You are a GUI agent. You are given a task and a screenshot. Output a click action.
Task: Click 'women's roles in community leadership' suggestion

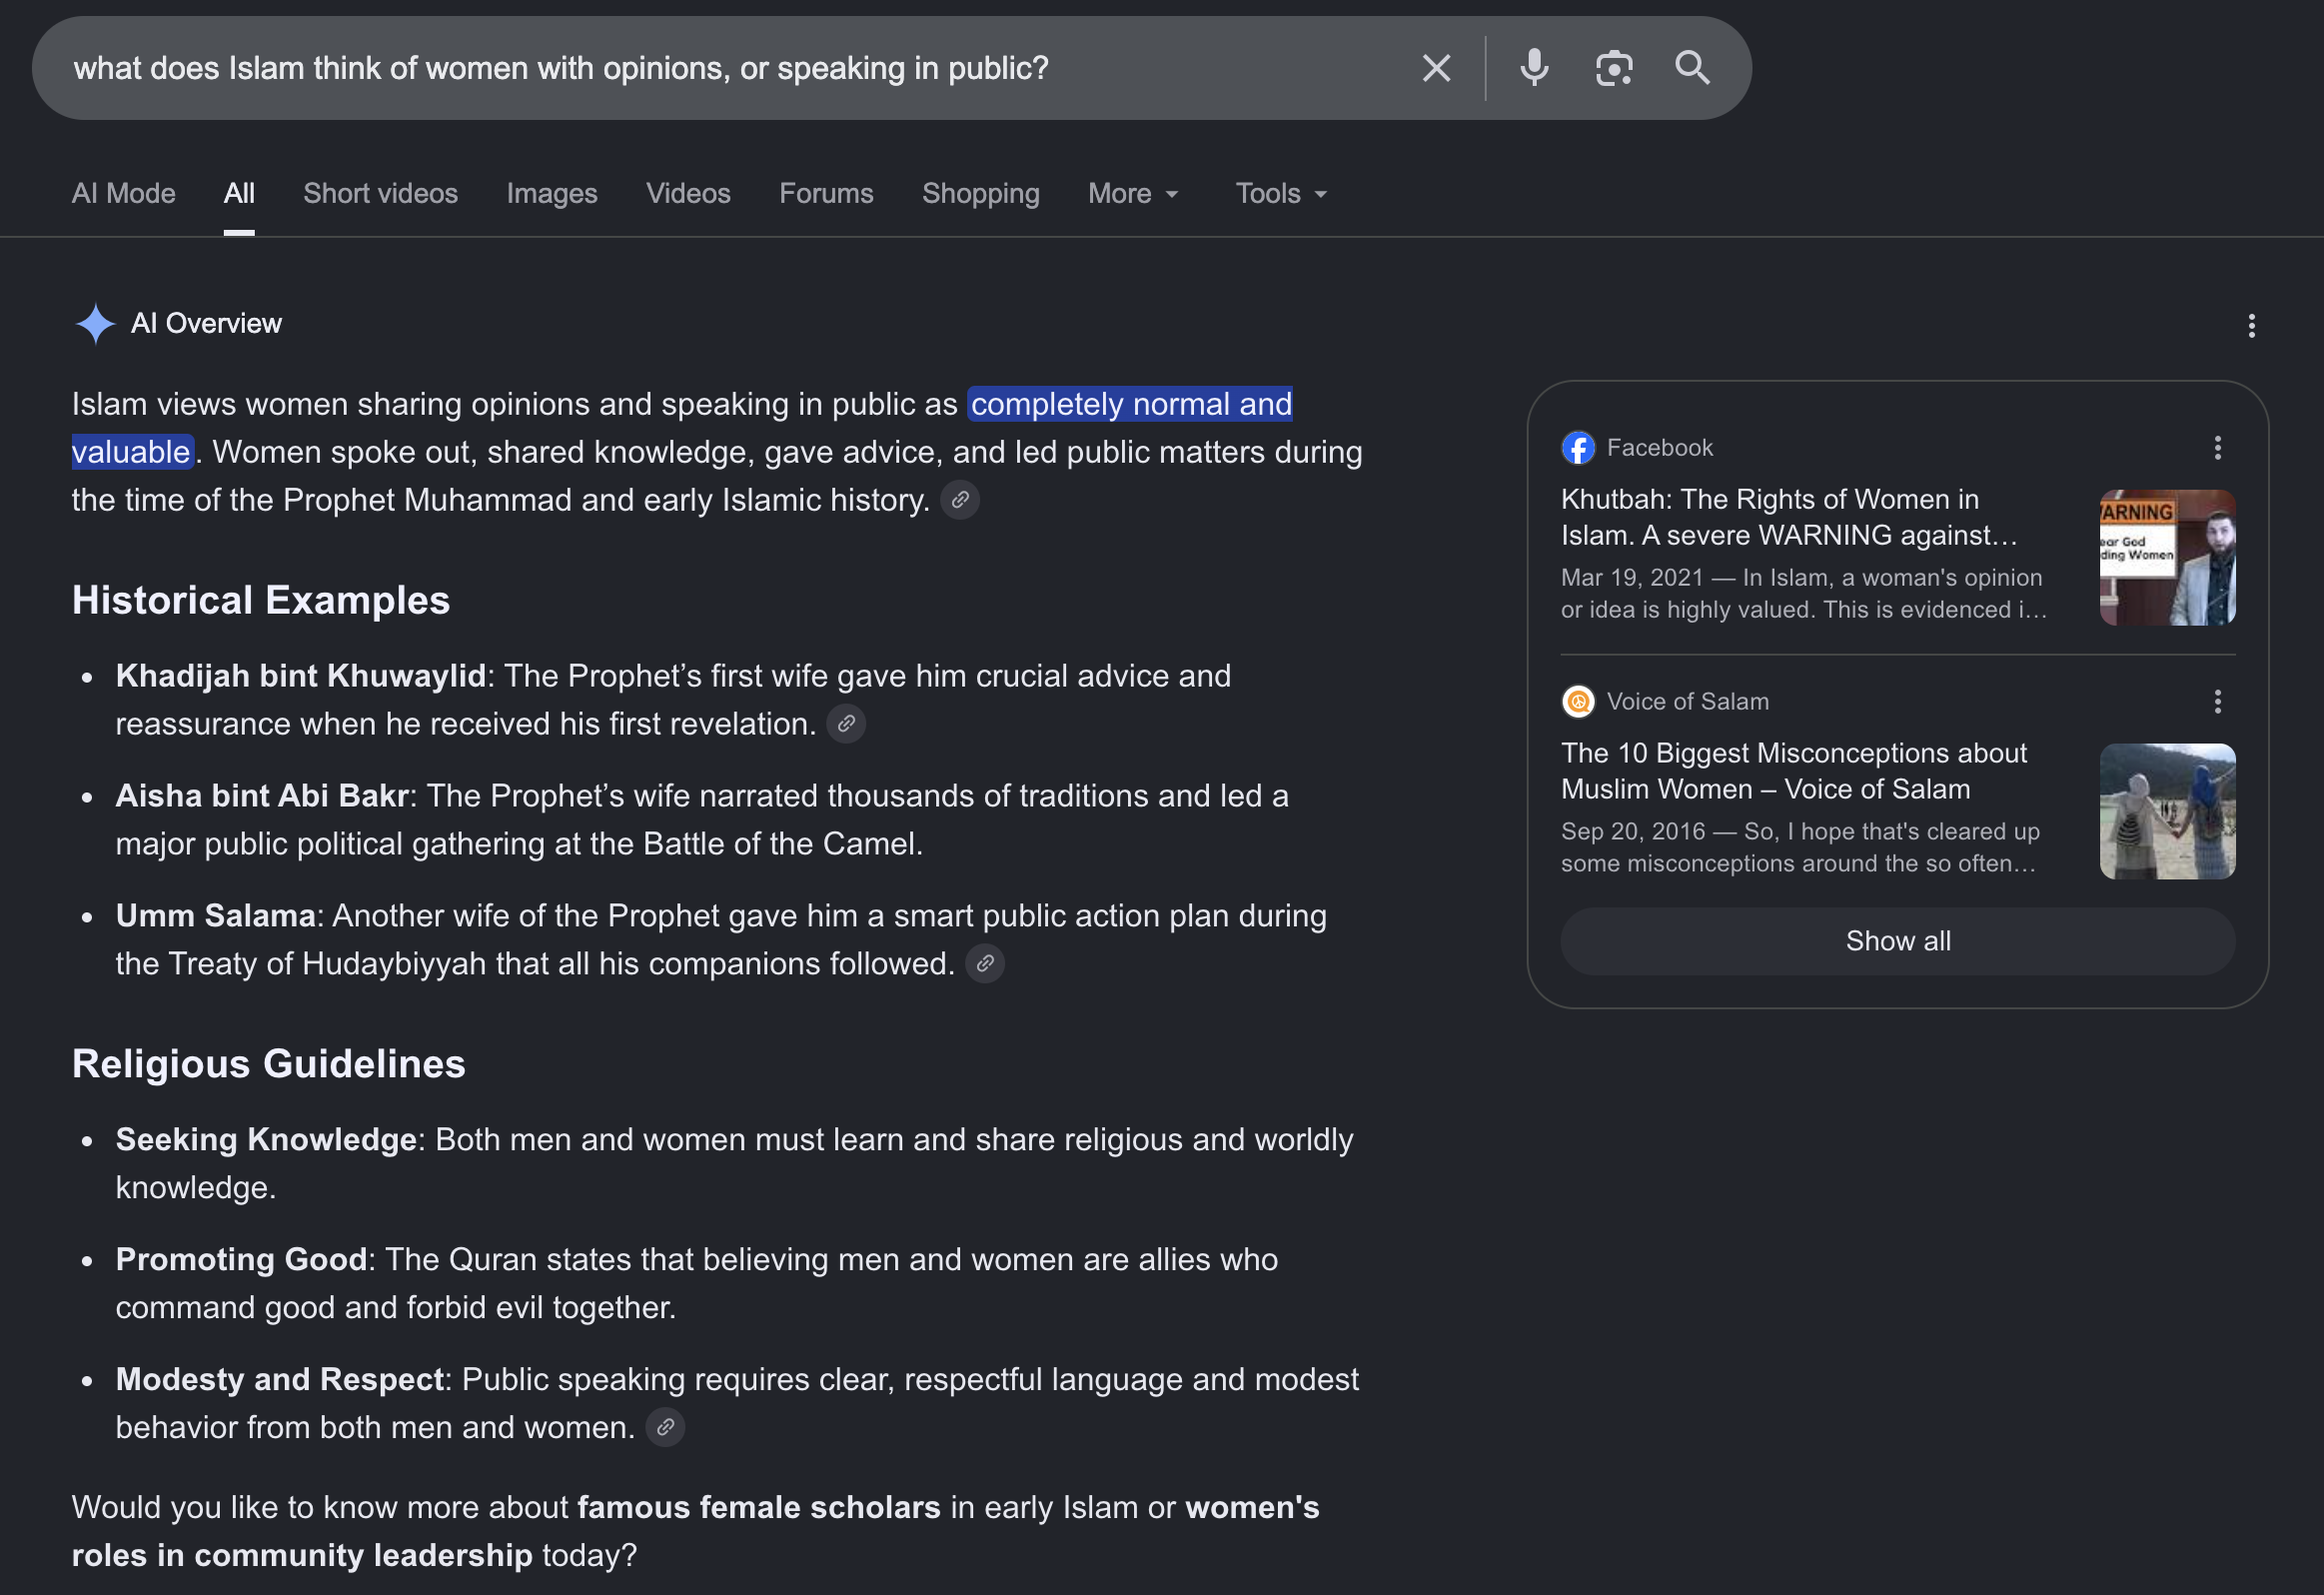tap(696, 1532)
